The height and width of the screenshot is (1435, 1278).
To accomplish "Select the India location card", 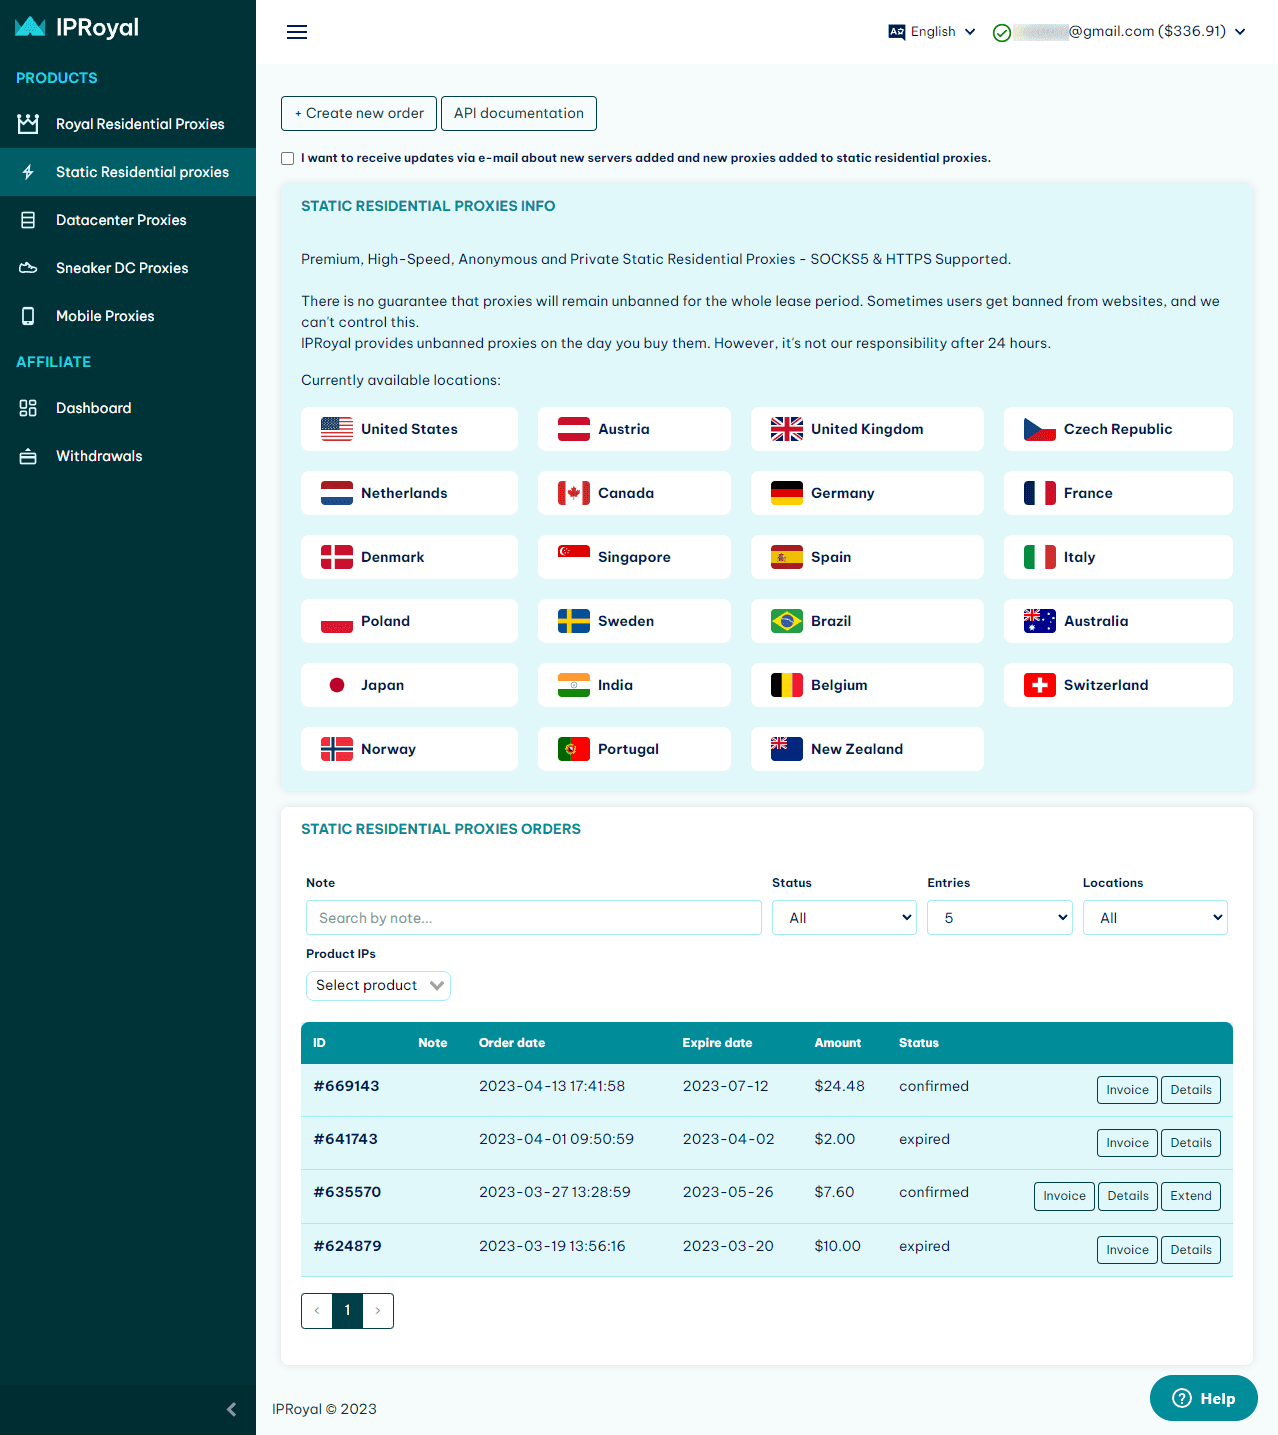I will (x=634, y=685).
